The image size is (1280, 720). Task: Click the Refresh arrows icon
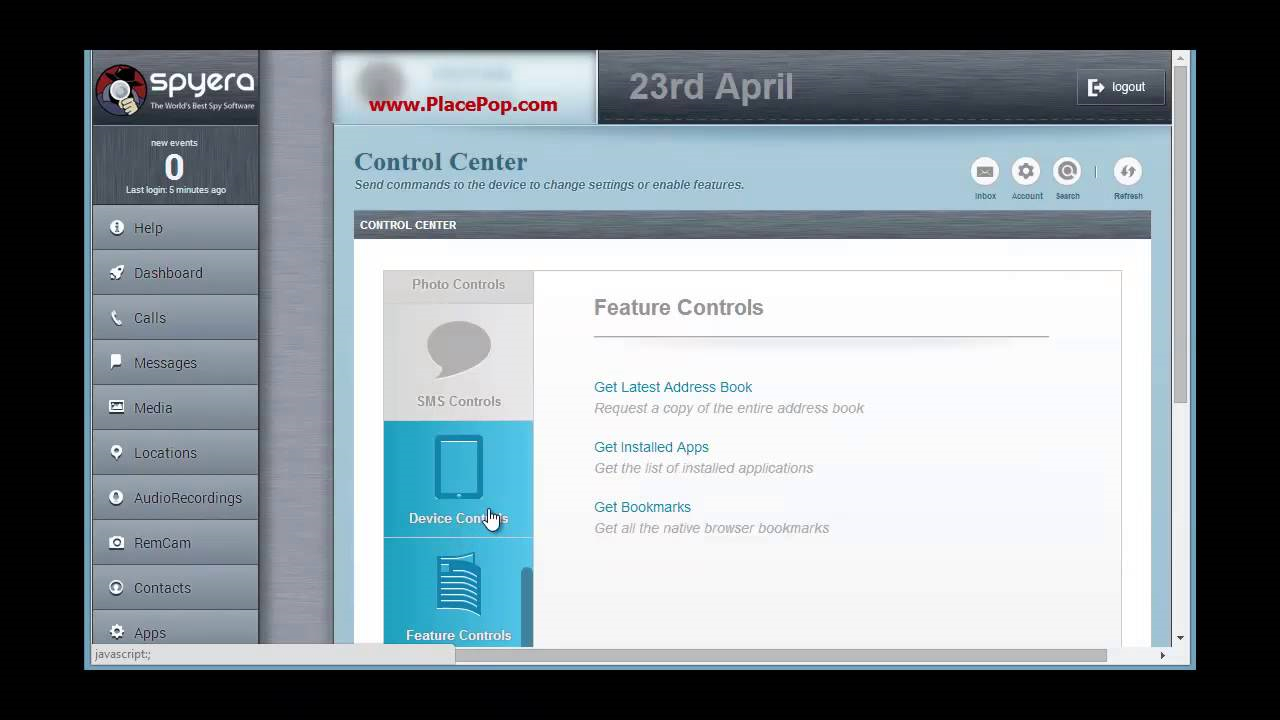[x=1127, y=172]
